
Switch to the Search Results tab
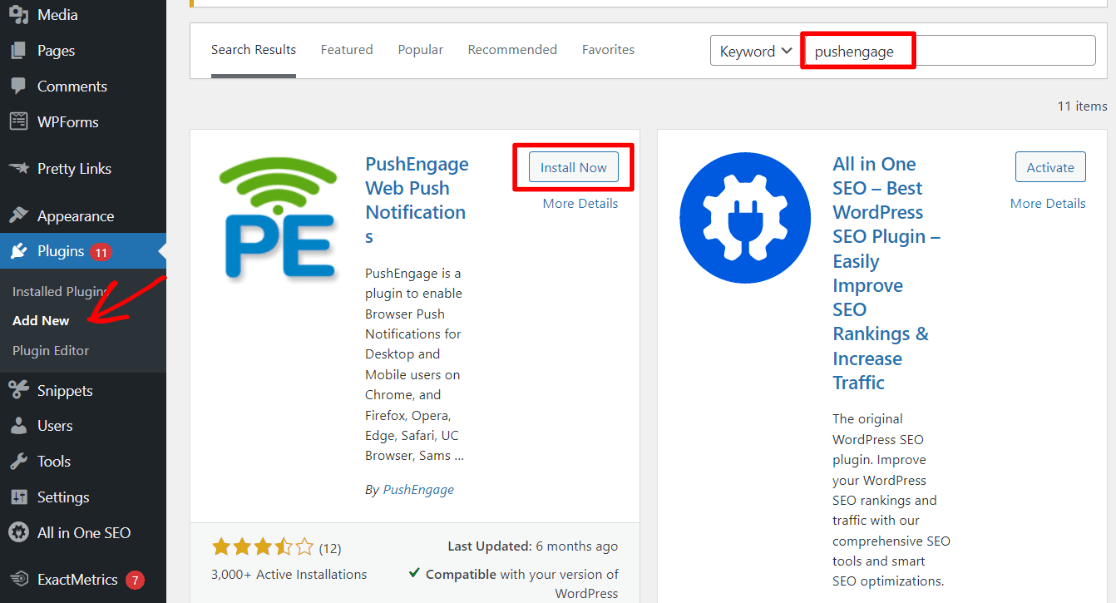click(x=253, y=50)
